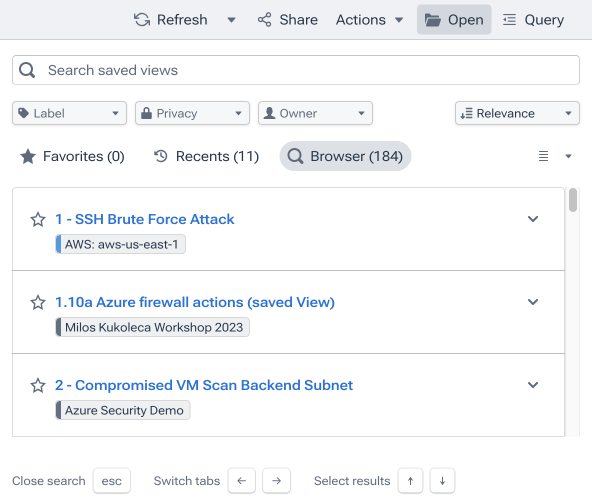Favorite the SSH Brute Force Attack view
The image size is (592, 504).
[38, 219]
